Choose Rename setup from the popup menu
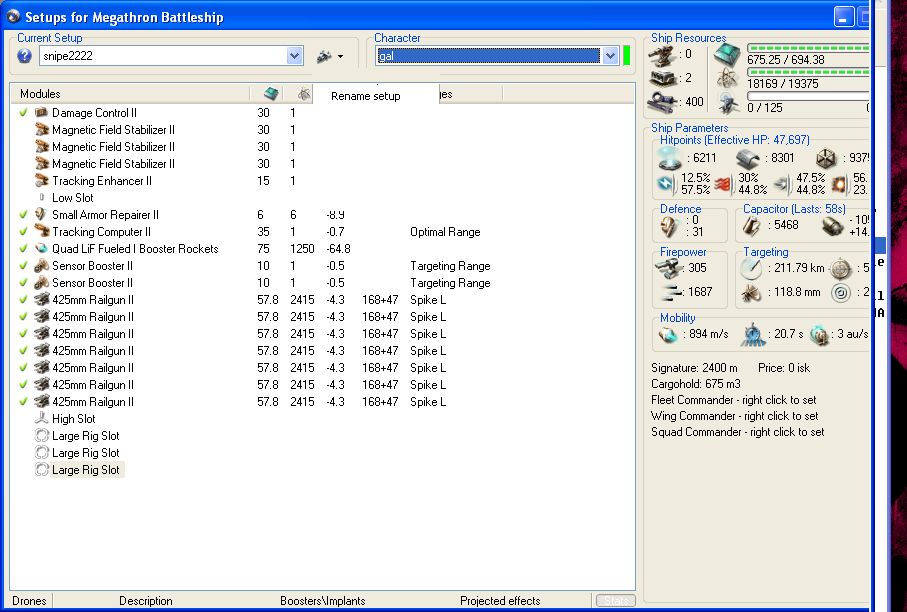 click(x=365, y=96)
